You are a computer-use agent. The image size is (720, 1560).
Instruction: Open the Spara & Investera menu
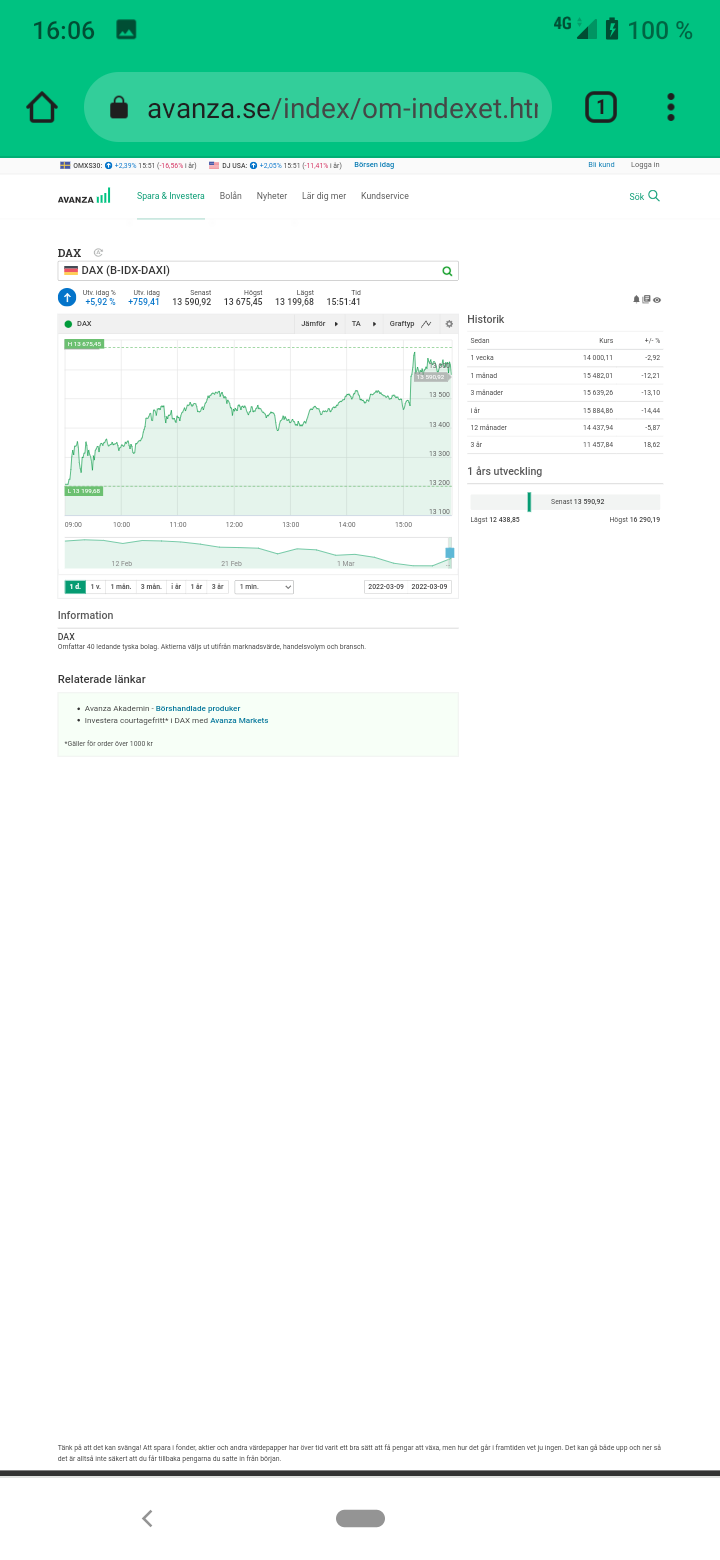point(170,196)
